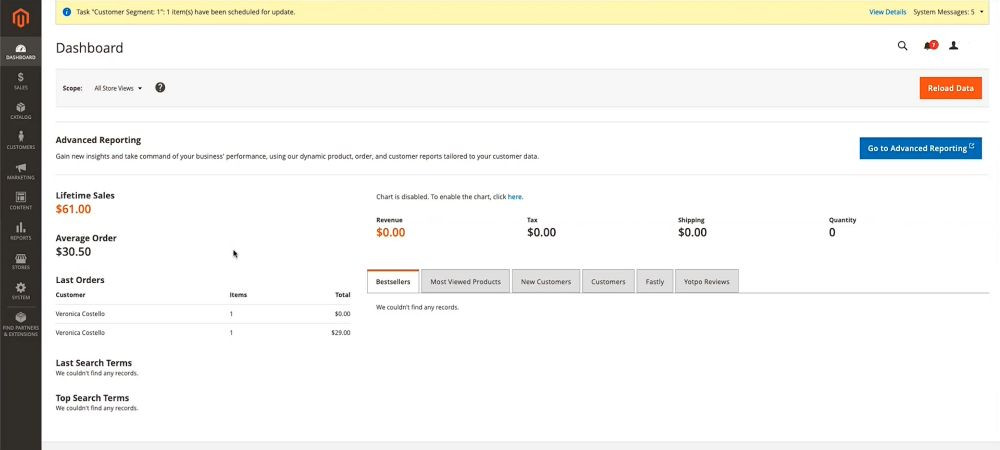Open the Marketing megaphone icon

click(x=20, y=171)
